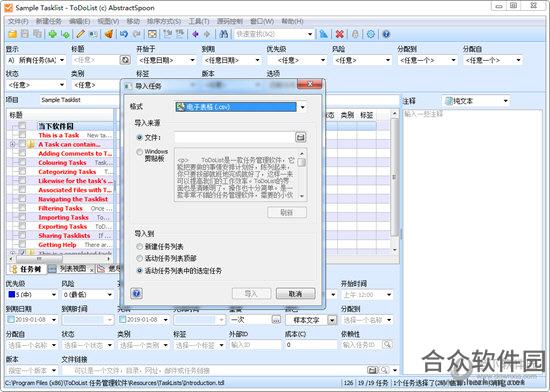The width and height of the screenshot is (550, 392).
Task: Click the preferences gear icon
Action: [371, 34]
